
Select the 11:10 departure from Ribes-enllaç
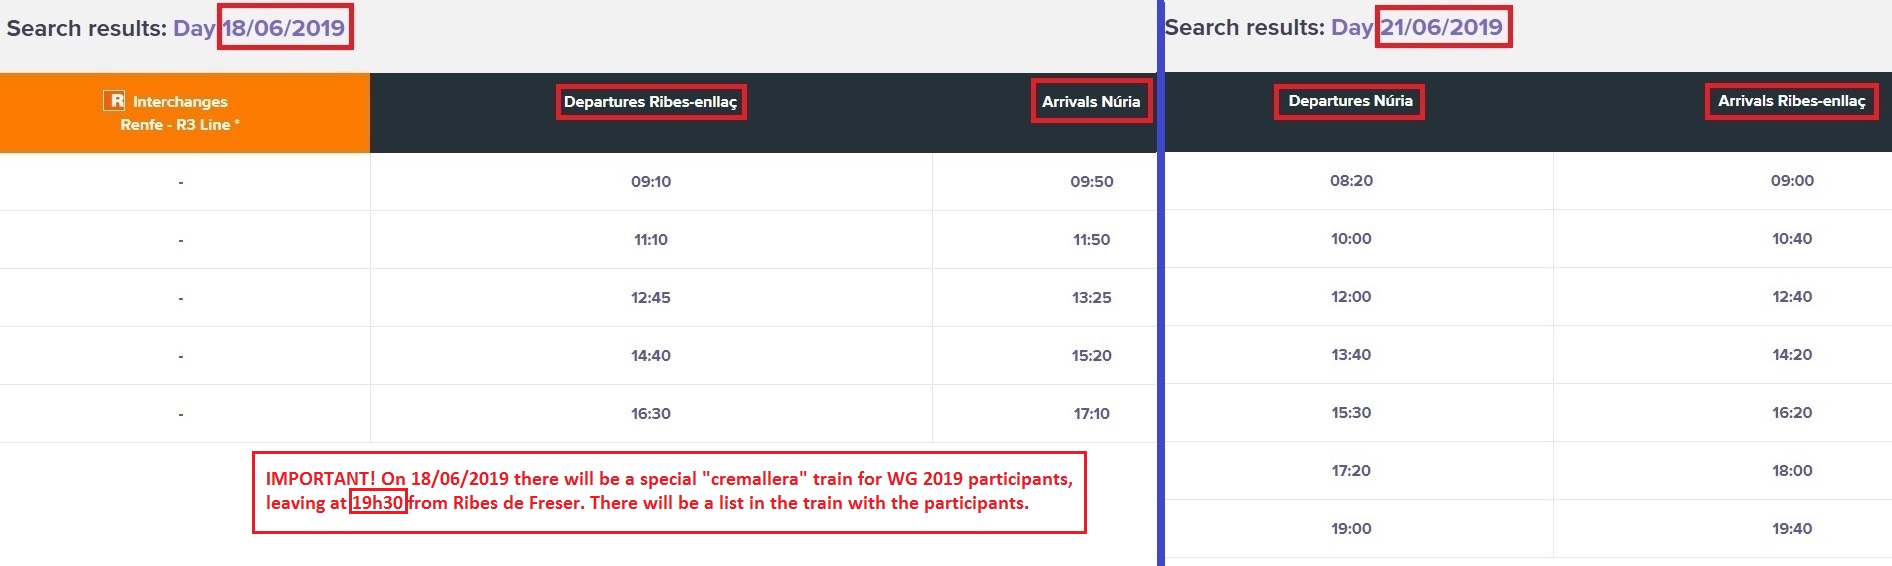pyautogui.click(x=651, y=240)
